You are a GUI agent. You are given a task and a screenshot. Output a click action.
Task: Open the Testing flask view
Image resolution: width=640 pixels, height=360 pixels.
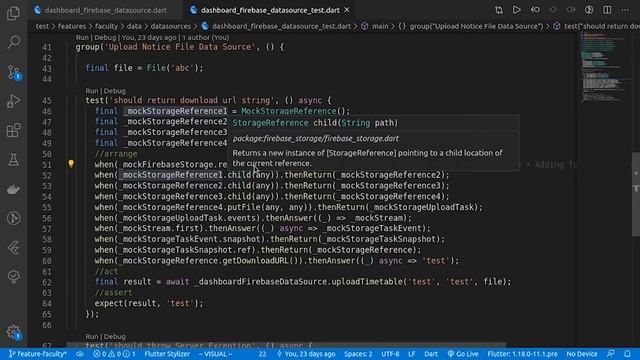[x=13, y=160]
